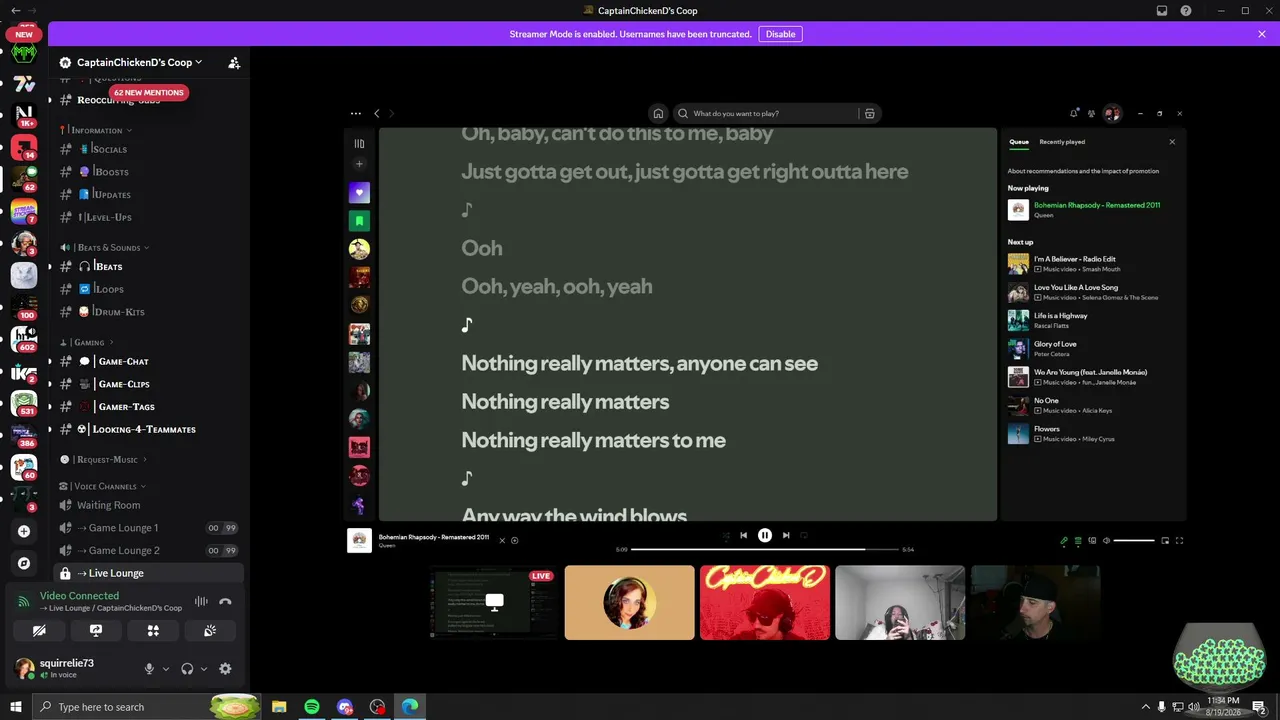Viewport: 1280px width, 720px height.
Task: Jump to lyric 'Nothing really matters to me'
Action: coord(593,440)
